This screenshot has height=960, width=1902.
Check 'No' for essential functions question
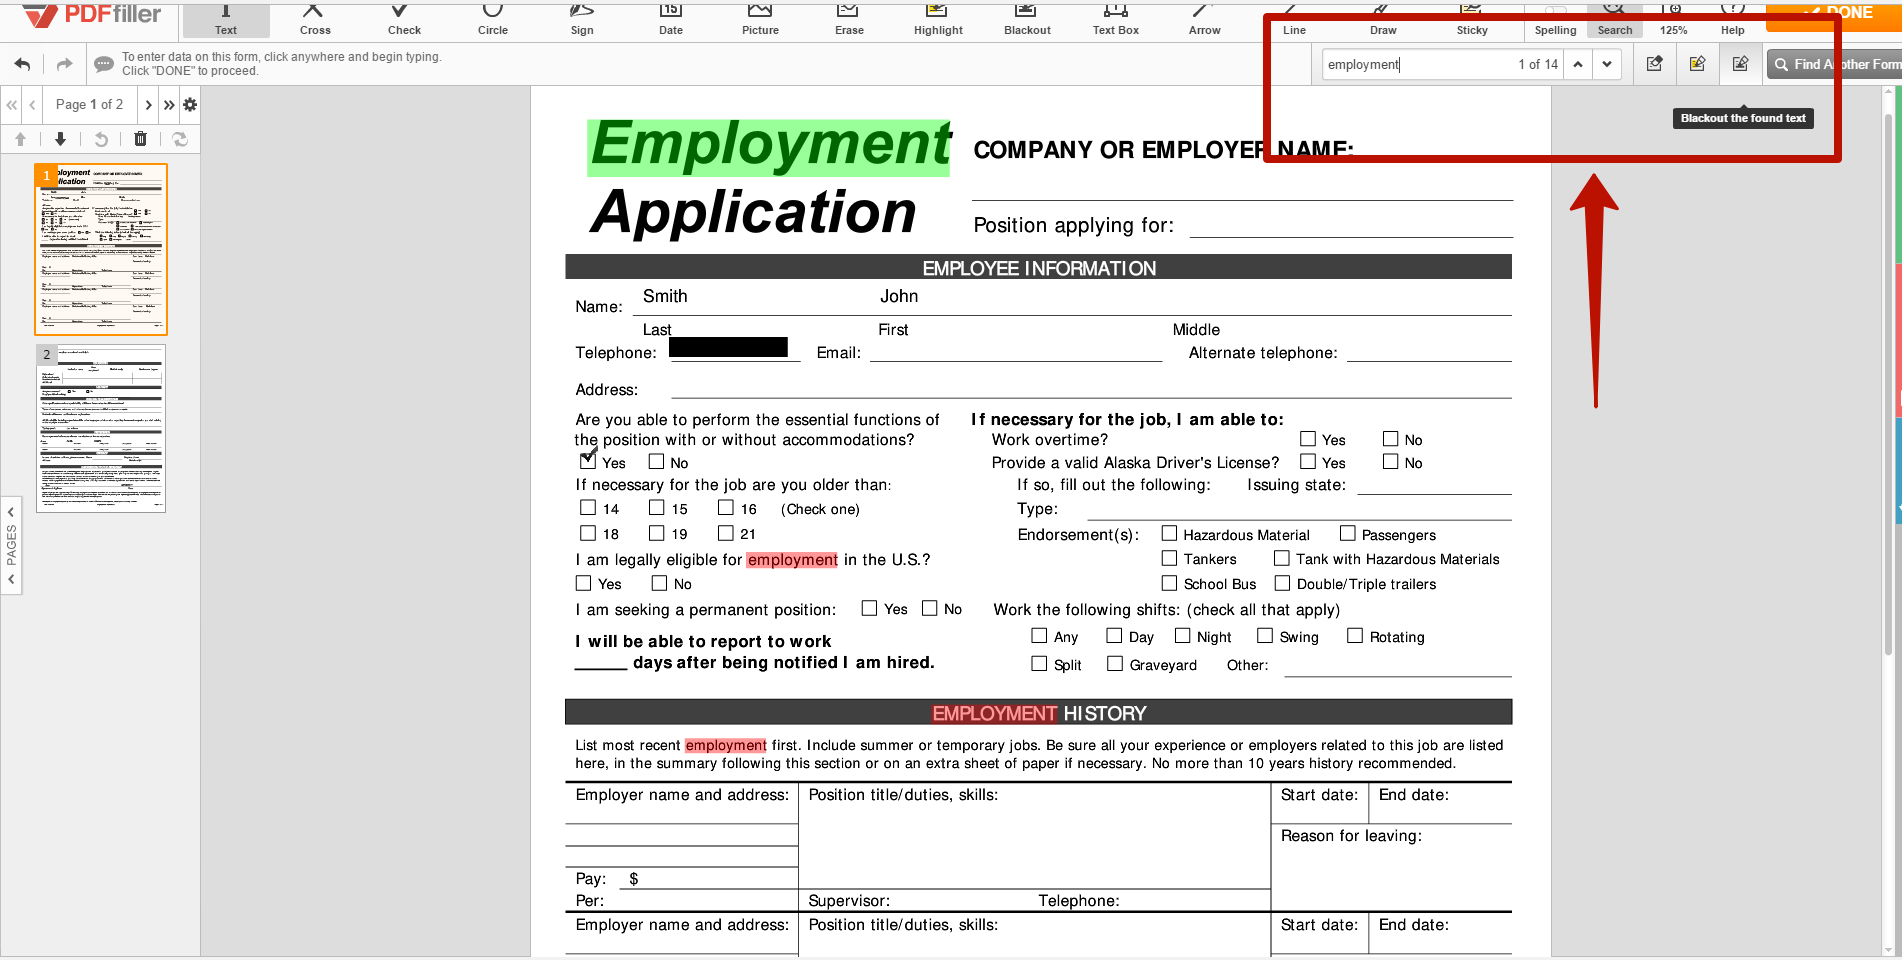[x=656, y=461]
